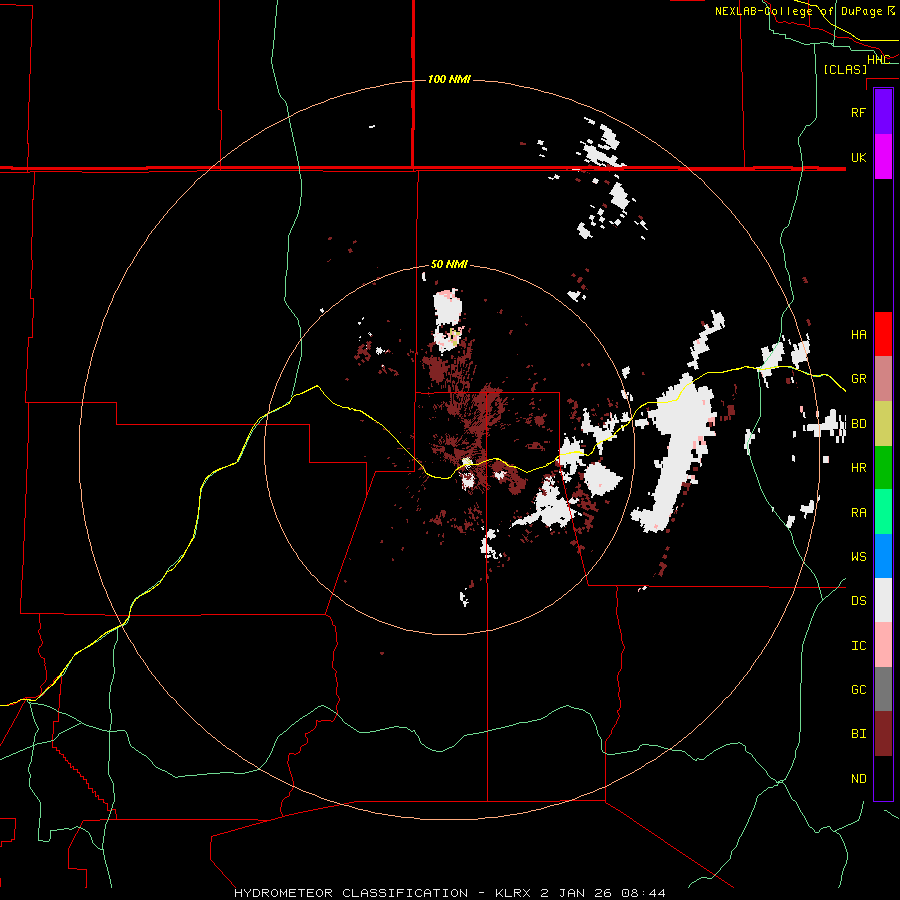The image size is (900, 900).
Task: Click the 100 NMI range ring label
Action: [449, 79]
